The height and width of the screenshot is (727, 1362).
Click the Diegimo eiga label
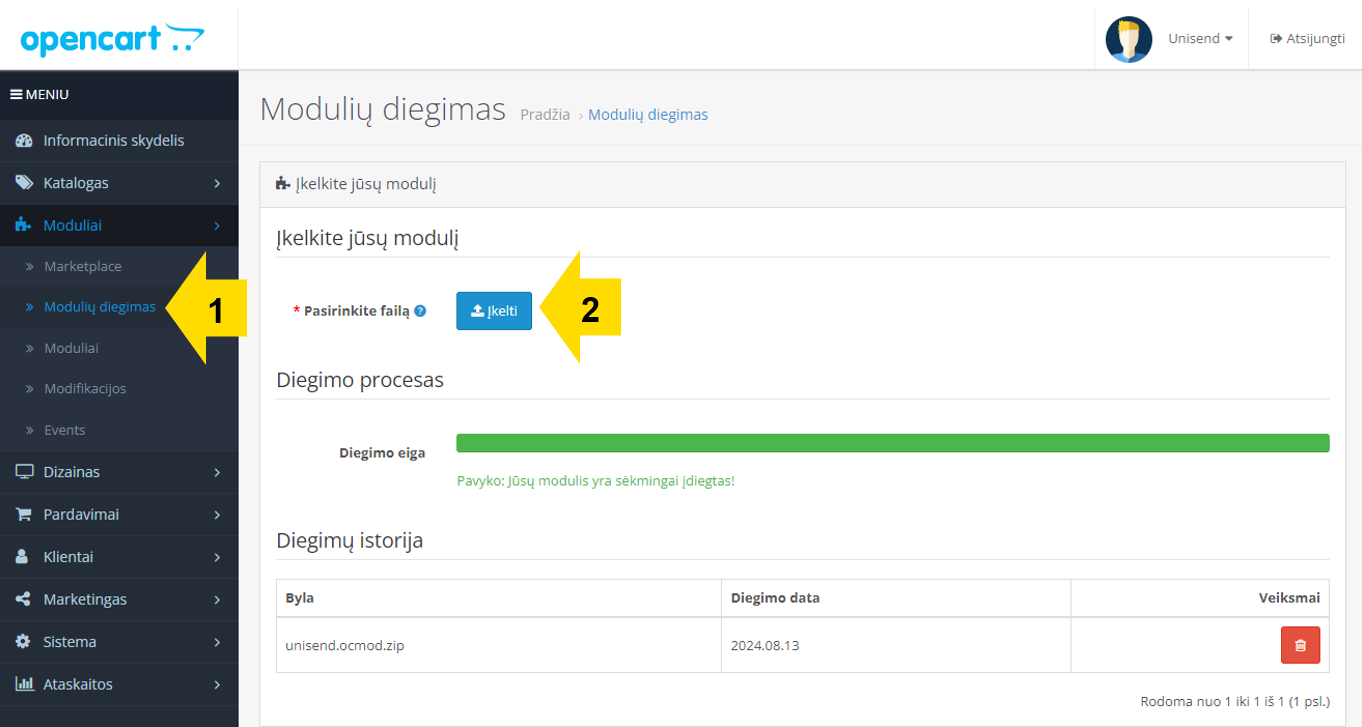382,453
